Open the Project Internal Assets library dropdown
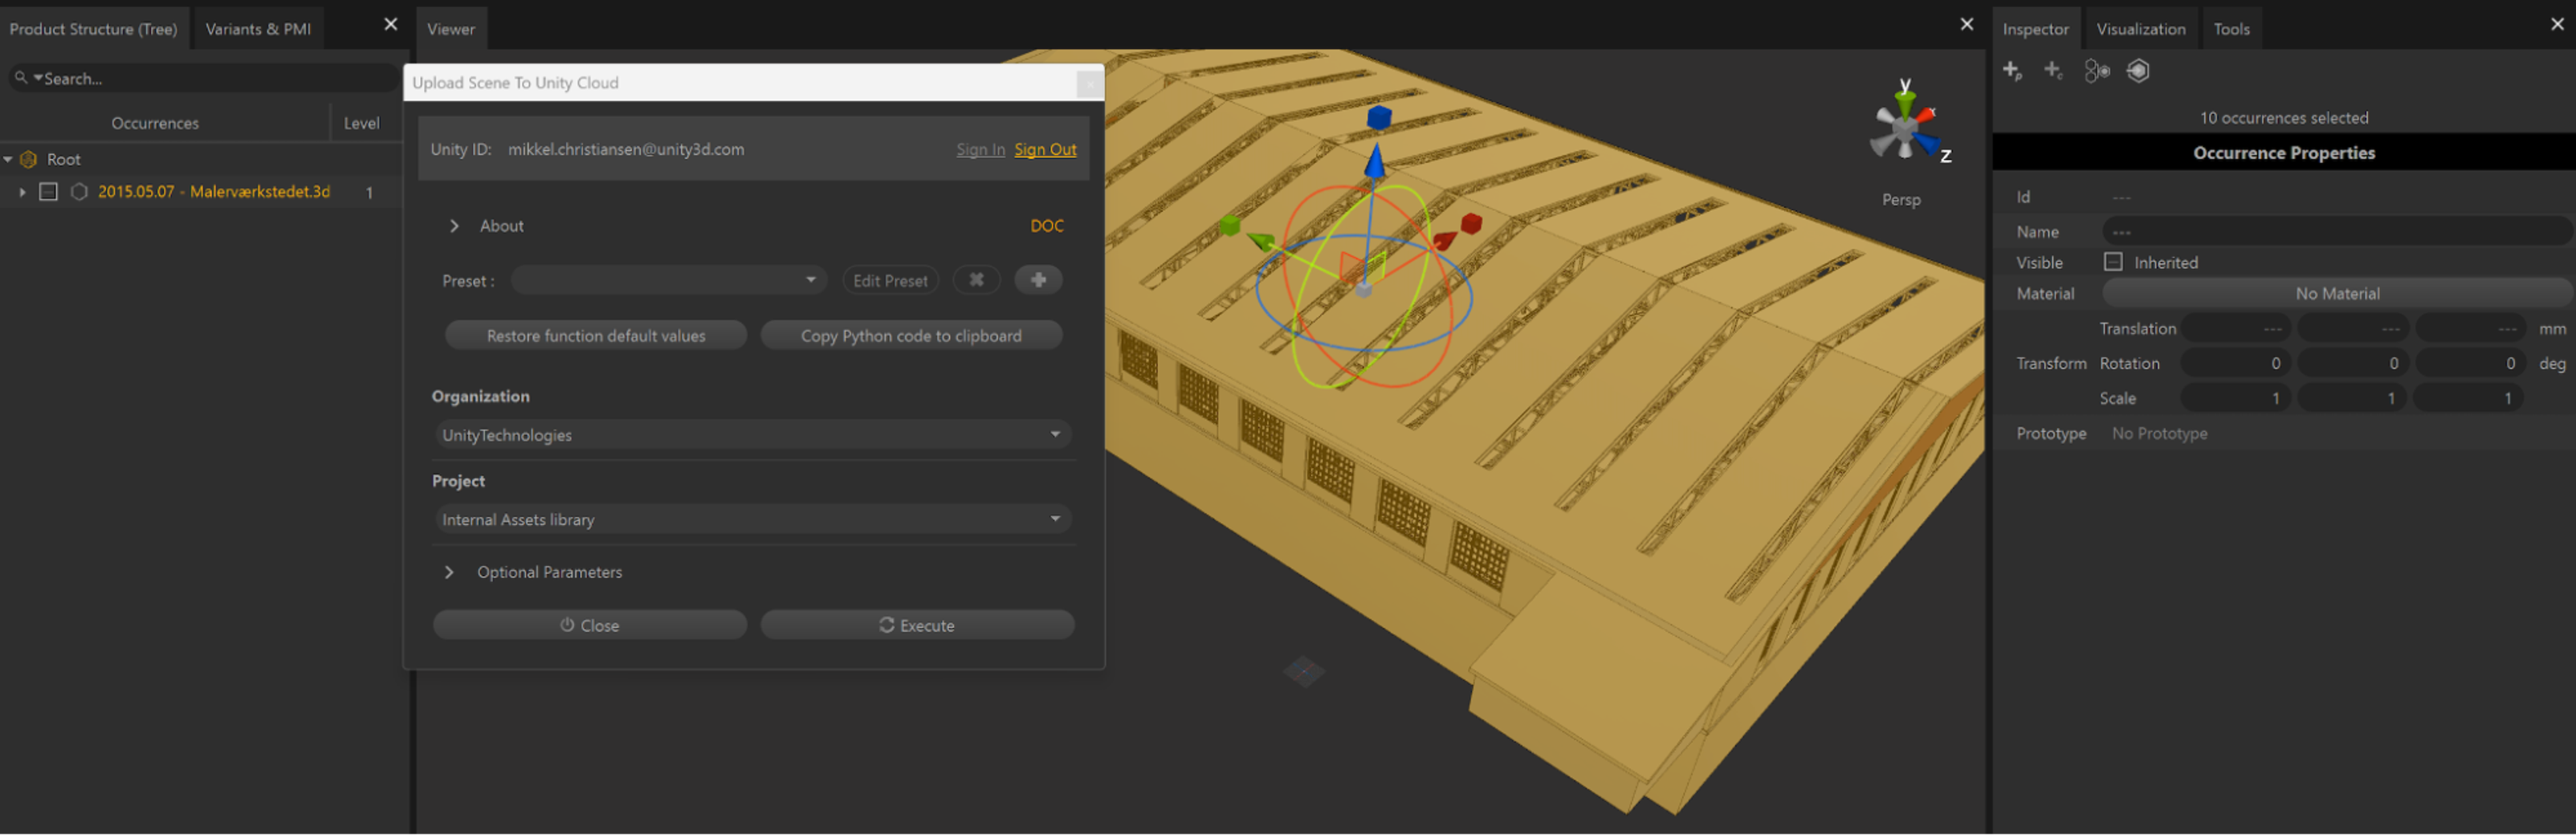The width and height of the screenshot is (2576, 835). point(752,519)
